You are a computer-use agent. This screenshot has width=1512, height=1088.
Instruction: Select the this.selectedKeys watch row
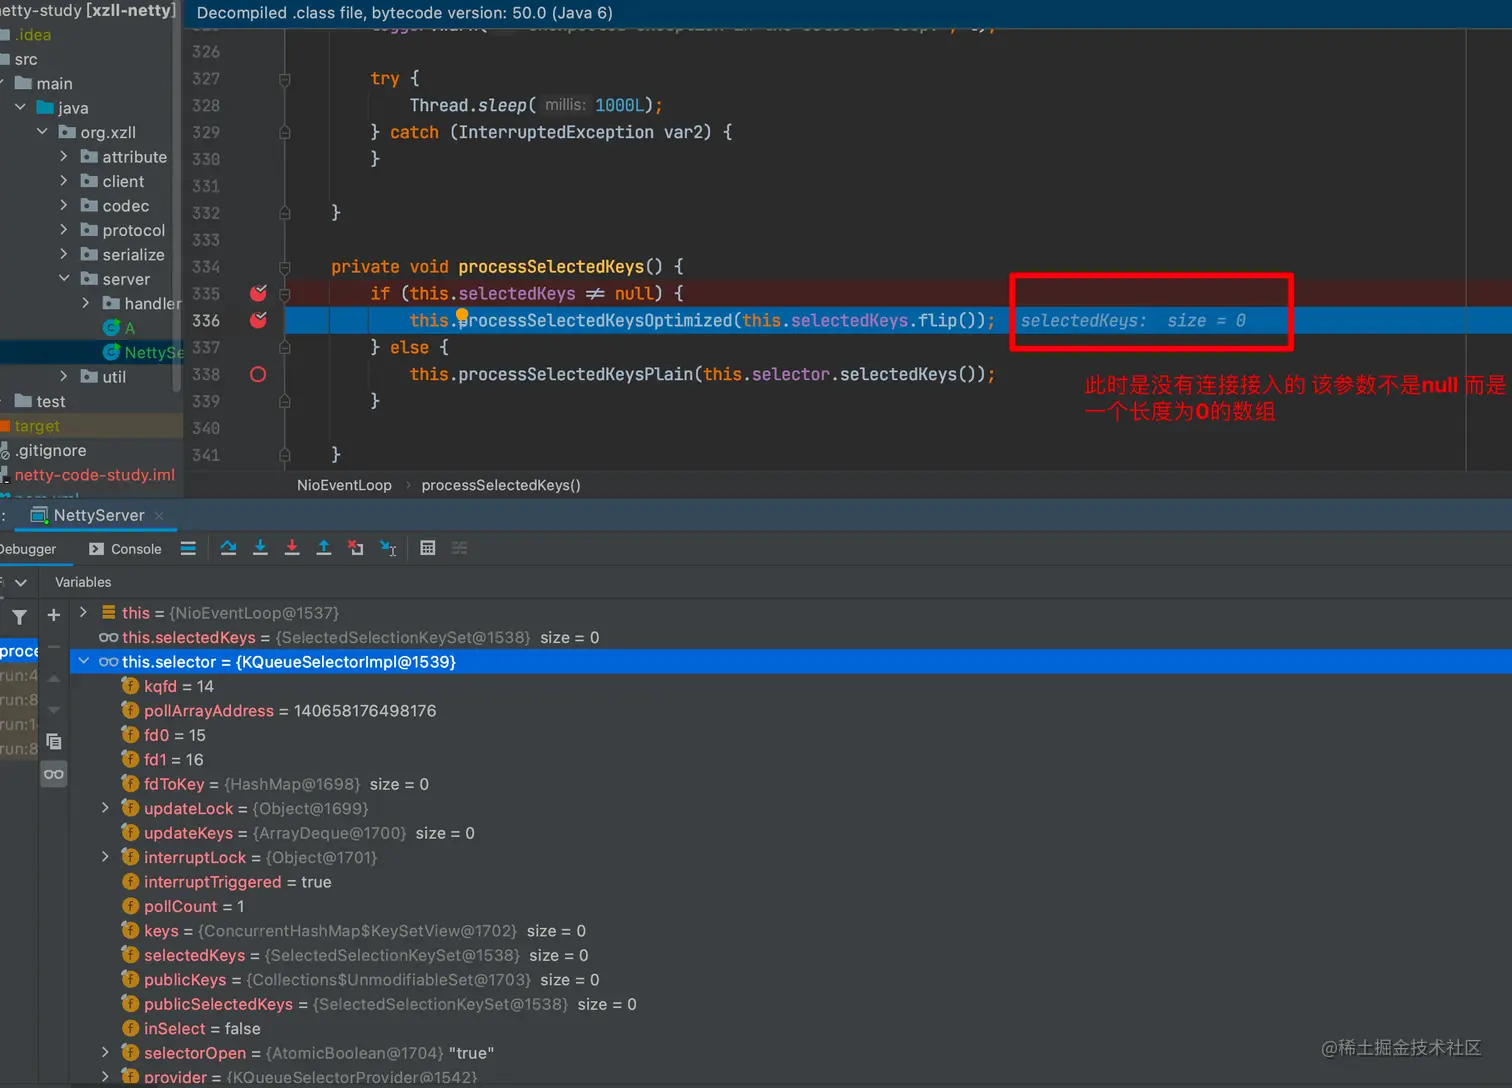[x=790, y=637]
